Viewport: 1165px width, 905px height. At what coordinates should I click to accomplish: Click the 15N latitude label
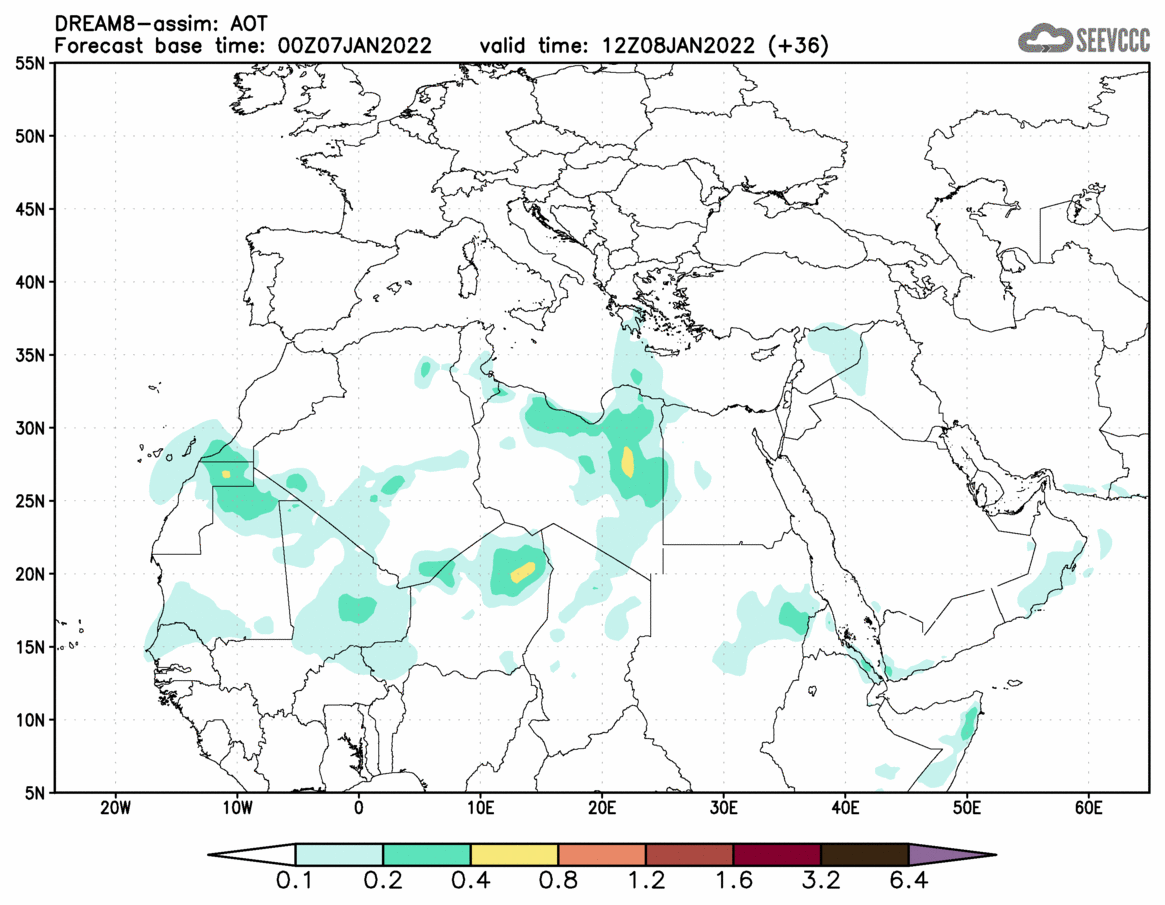point(29,646)
